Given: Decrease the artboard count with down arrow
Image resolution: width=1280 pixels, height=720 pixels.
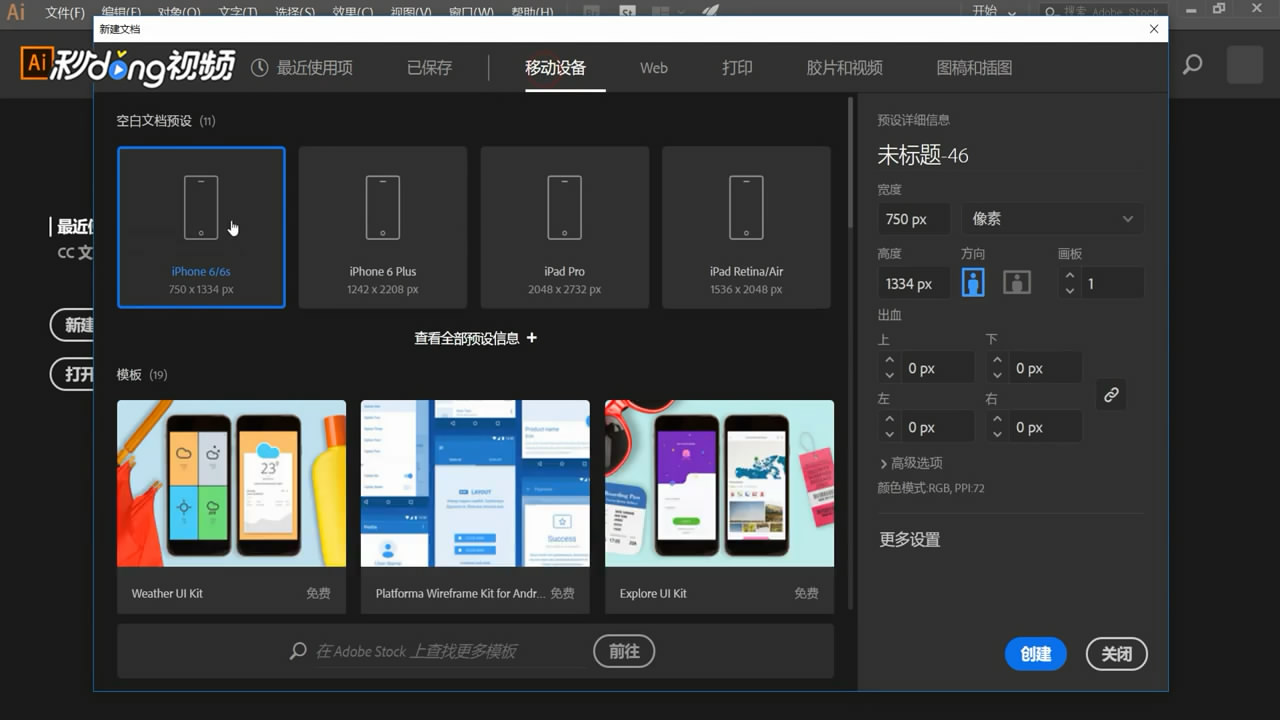Looking at the screenshot, I should tap(1070, 291).
